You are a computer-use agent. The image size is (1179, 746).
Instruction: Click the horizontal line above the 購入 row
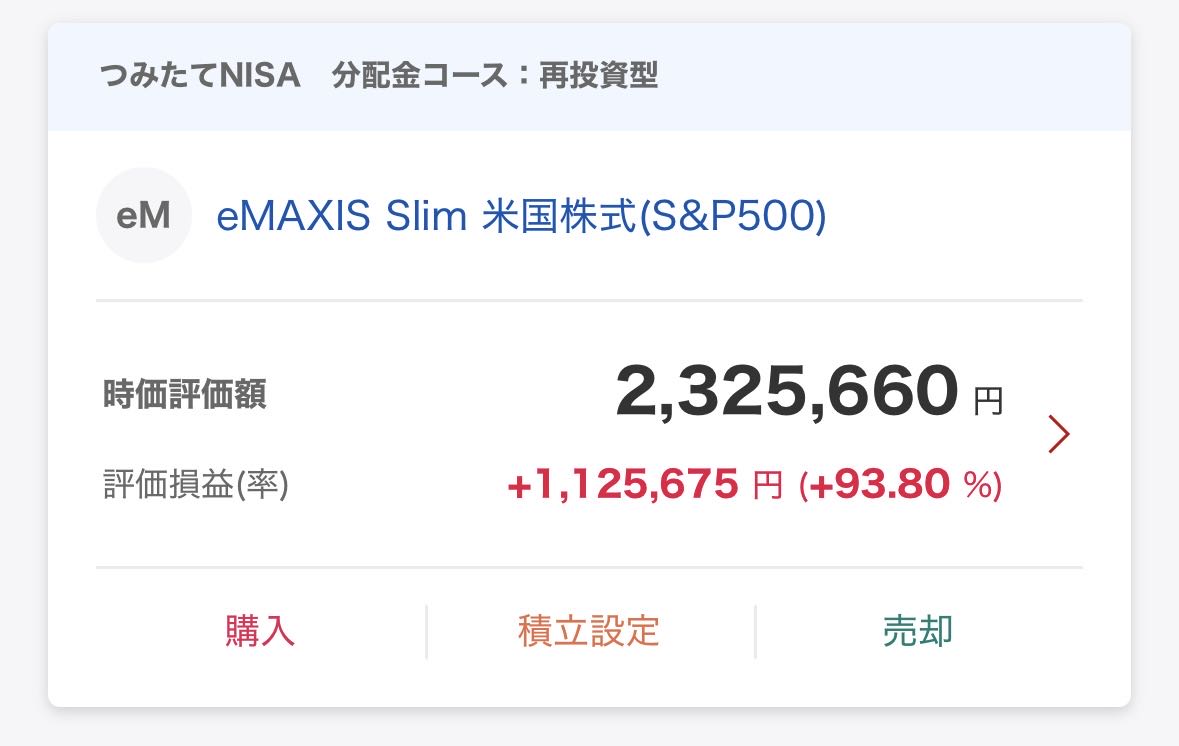589,567
